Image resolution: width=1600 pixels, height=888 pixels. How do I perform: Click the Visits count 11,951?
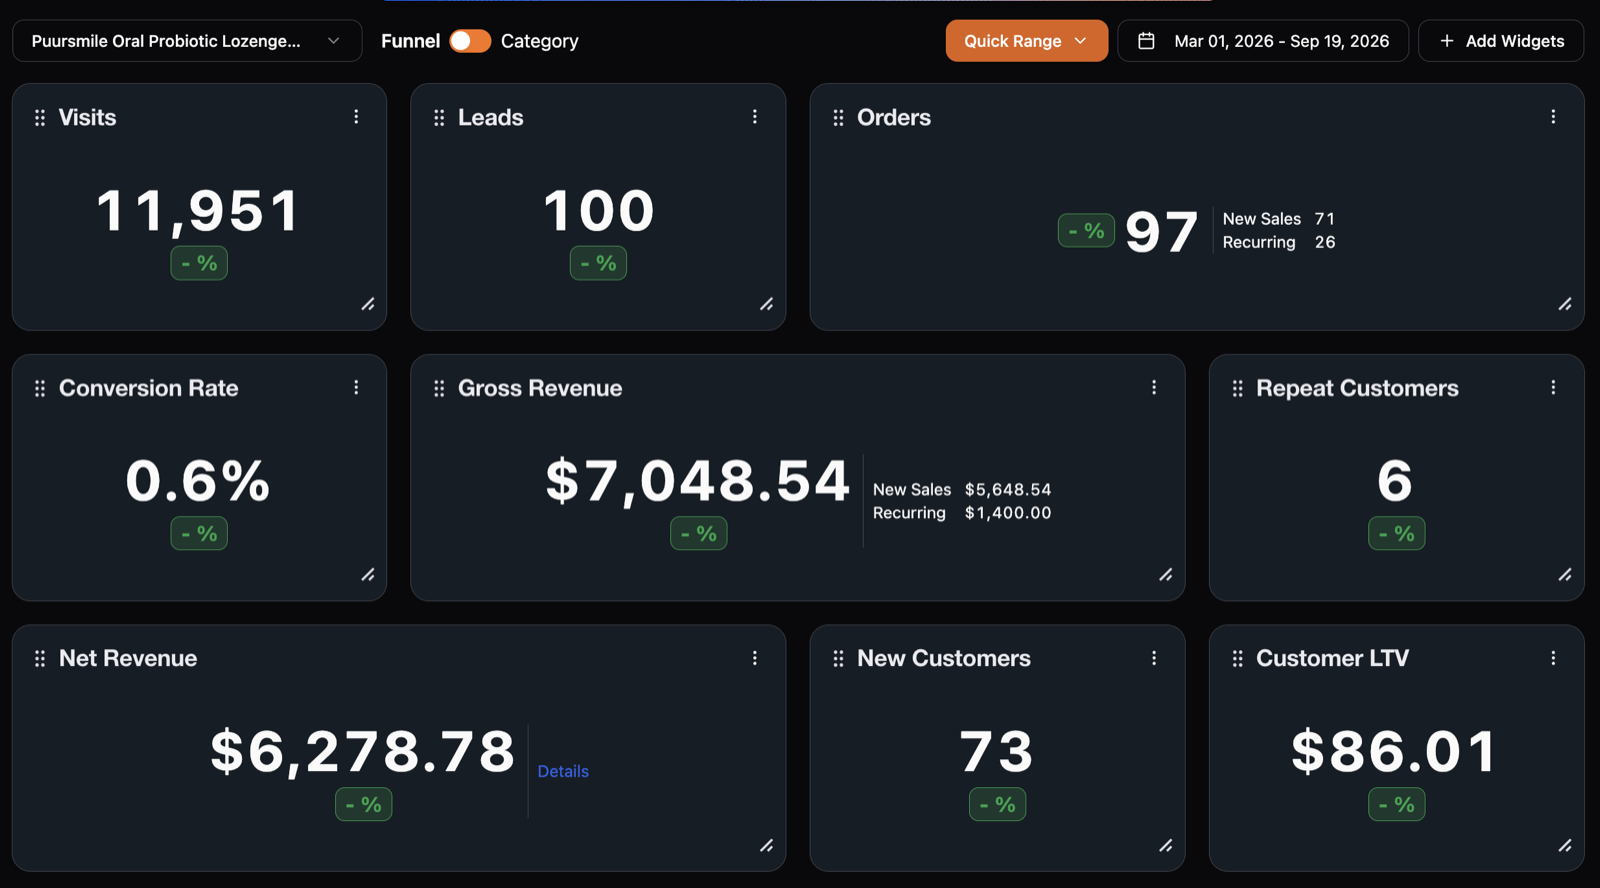[x=199, y=211]
